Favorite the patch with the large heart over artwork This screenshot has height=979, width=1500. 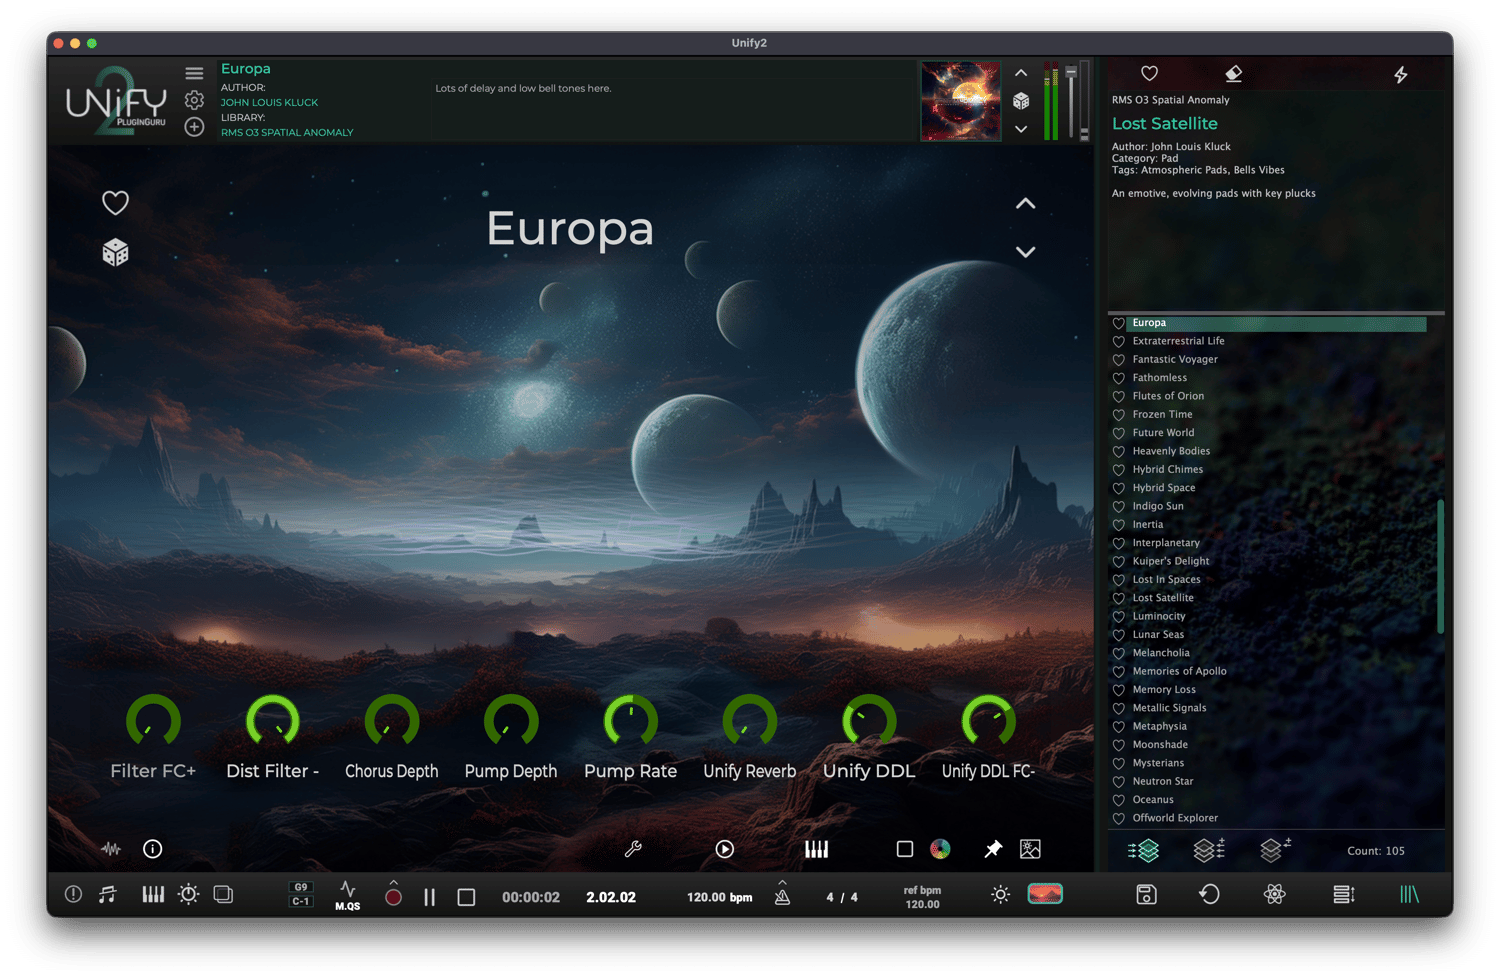tap(115, 203)
